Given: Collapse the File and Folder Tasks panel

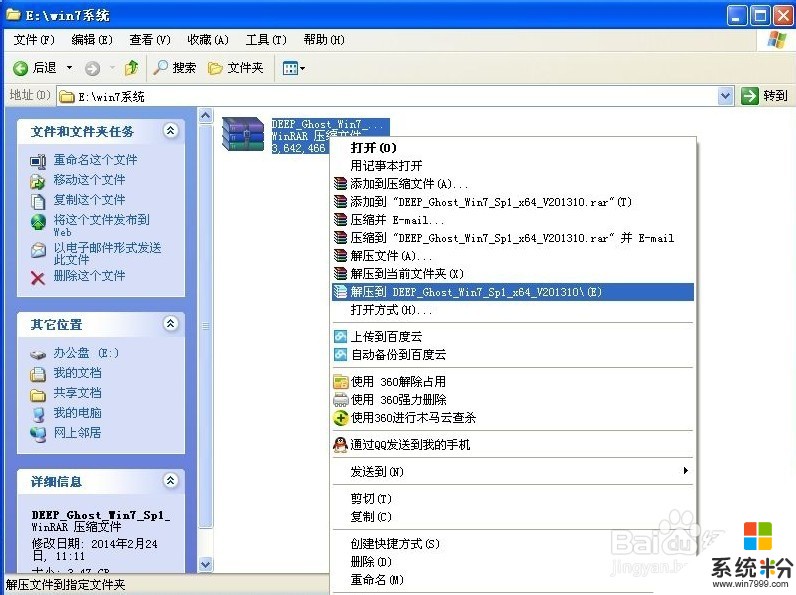Looking at the screenshot, I should 171,131.
